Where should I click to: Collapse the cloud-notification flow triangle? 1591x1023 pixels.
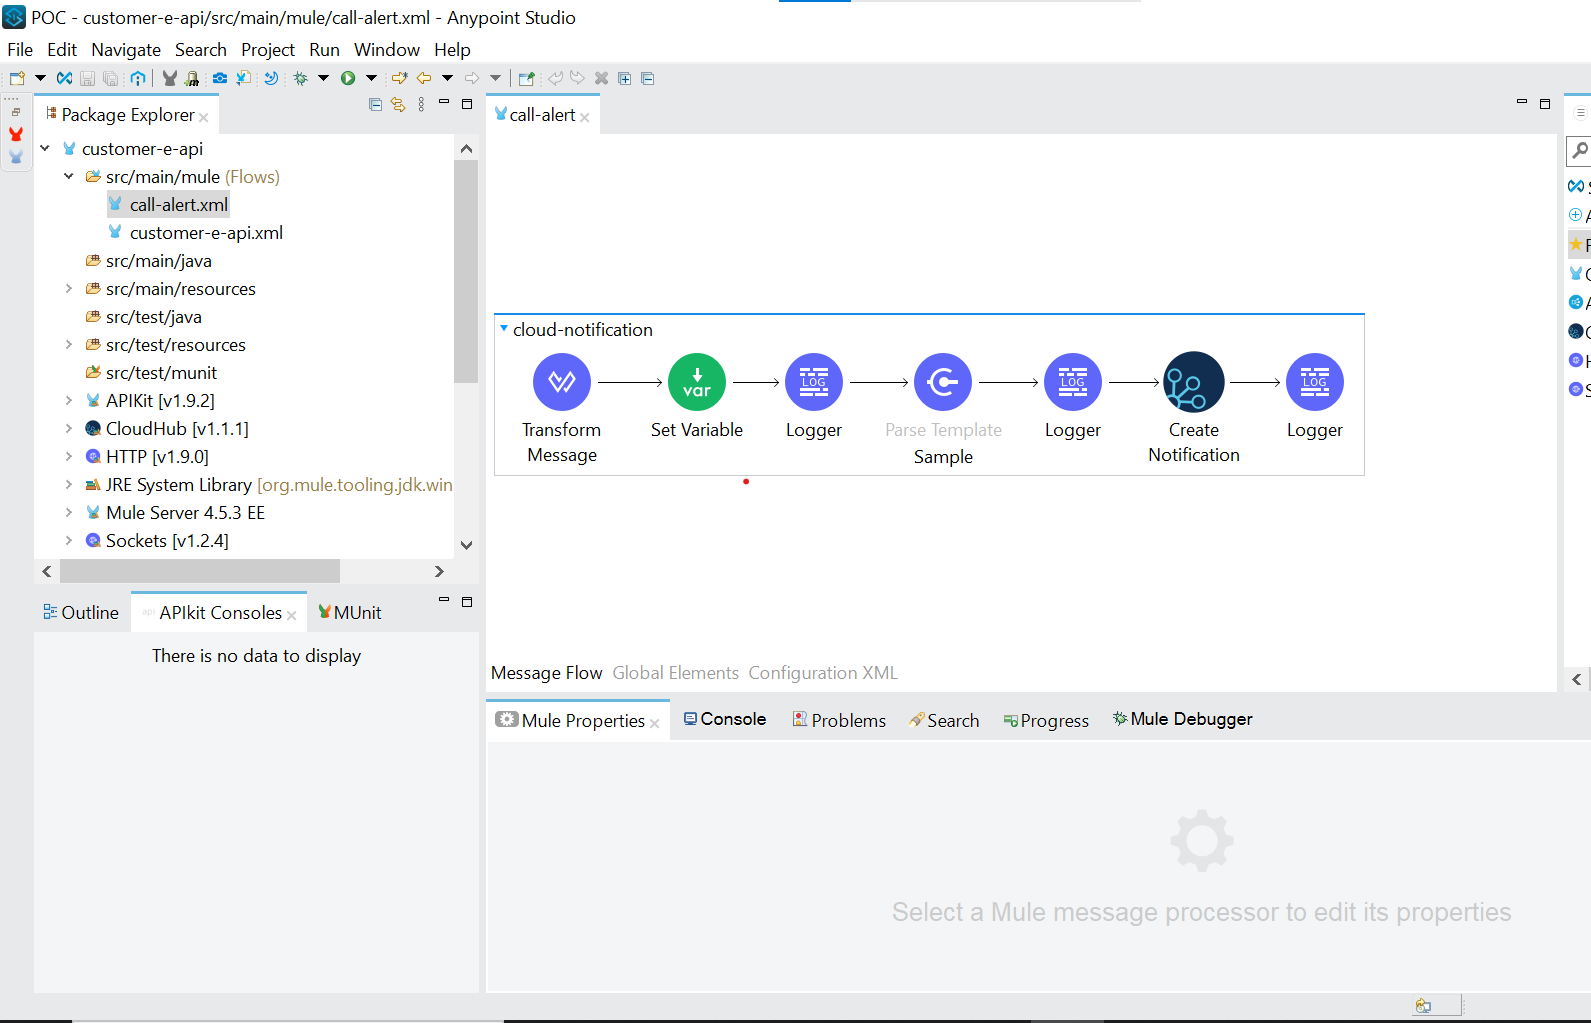pyautogui.click(x=504, y=328)
